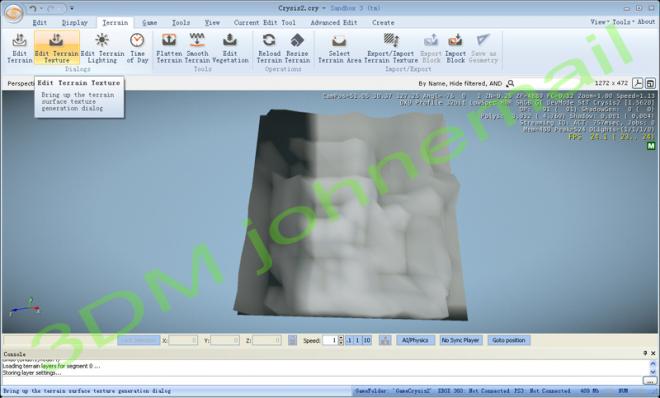
Task: Toggle the No Sync Player button
Action: pyautogui.click(x=460, y=340)
